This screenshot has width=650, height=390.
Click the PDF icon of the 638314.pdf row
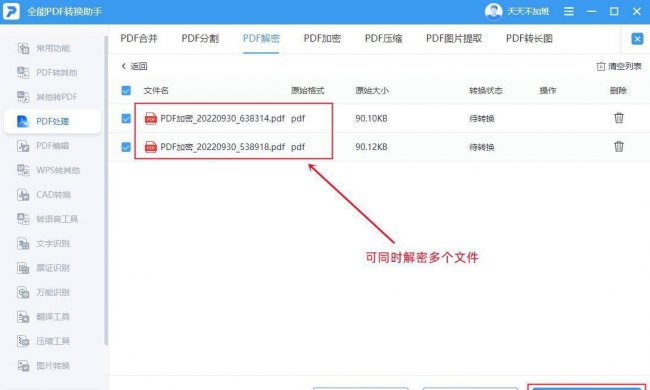click(x=150, y=119)
